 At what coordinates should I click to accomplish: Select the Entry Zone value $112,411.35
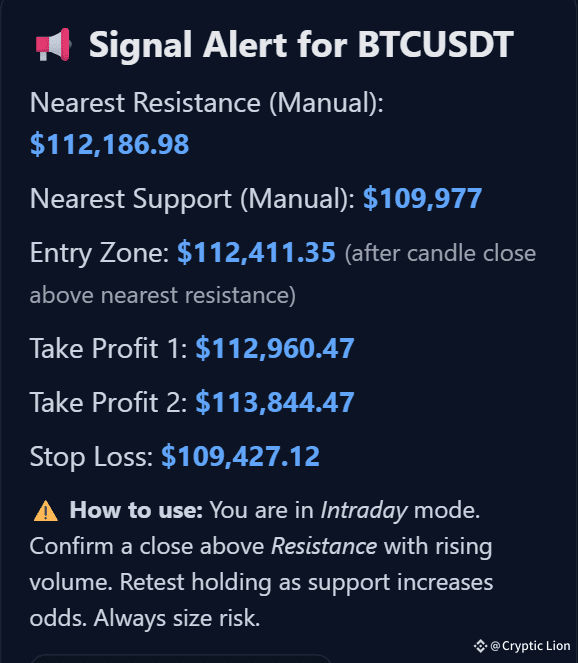point(256,252)
